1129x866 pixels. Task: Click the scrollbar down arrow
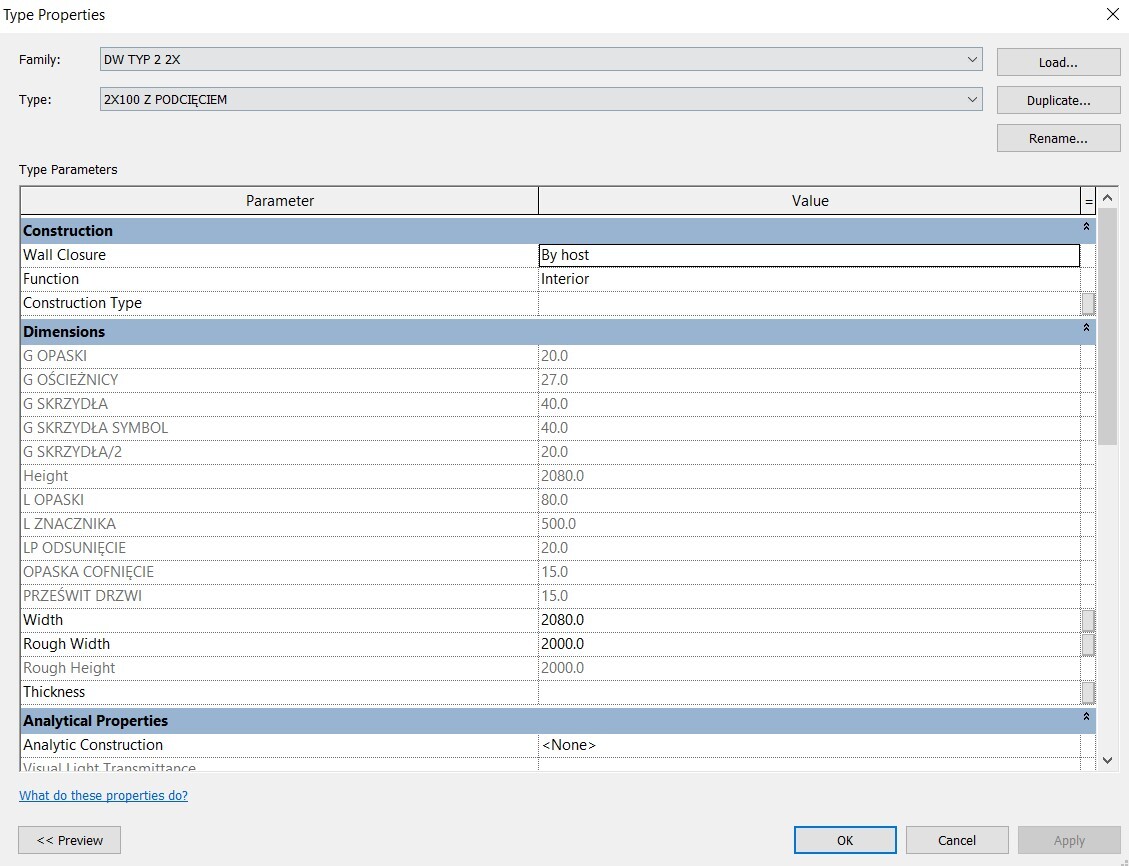[1107, 761]
